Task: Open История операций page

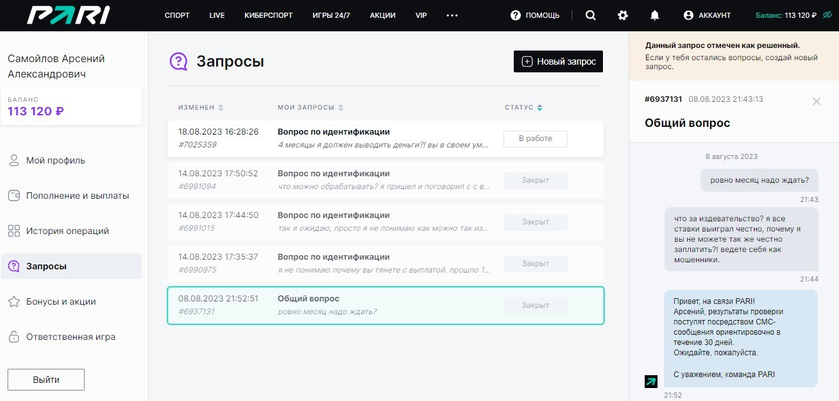Action: point(67,231)
